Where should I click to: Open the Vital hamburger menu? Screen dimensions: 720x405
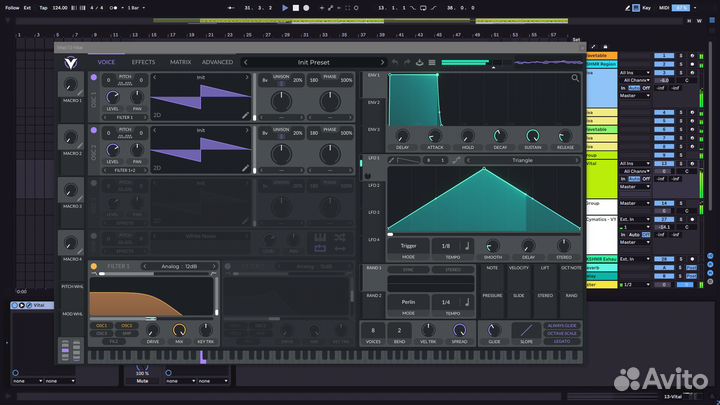click(x=432, y=62)
